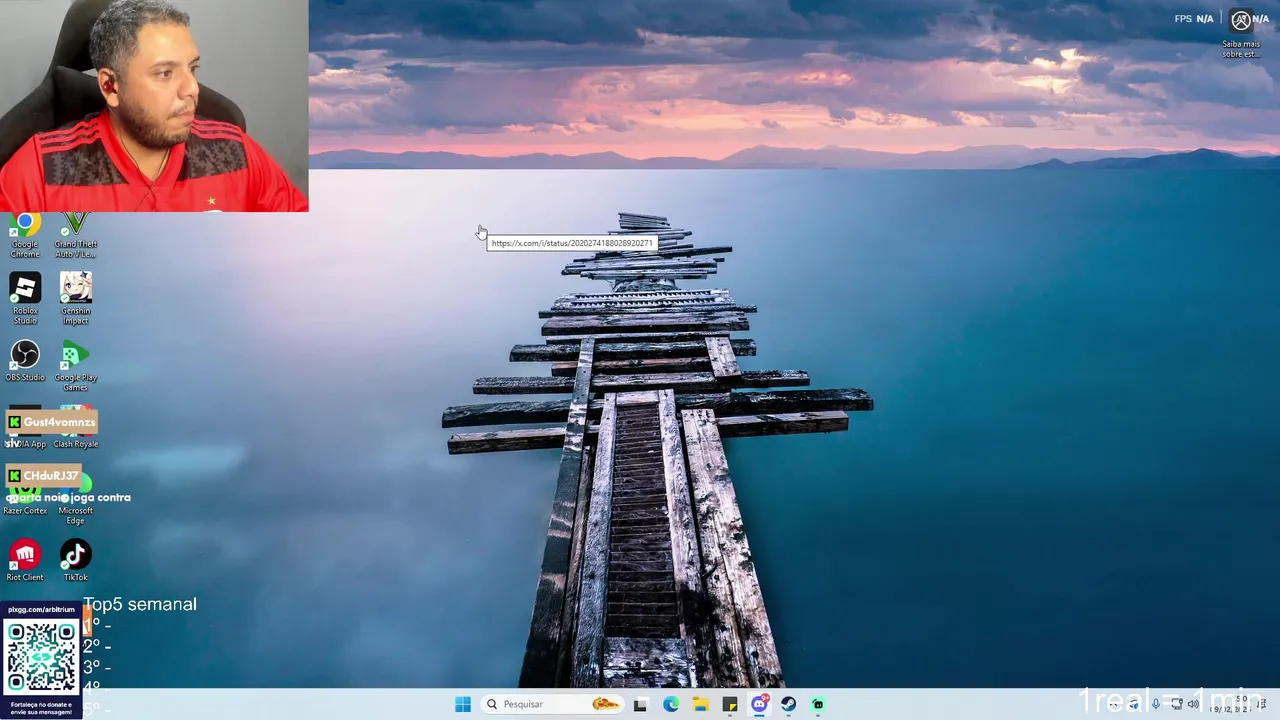The width and height of the screenshot is (1280, 720).
Task: Click the Pesquisar taskbar search box
Action: (x=551, y=704)
